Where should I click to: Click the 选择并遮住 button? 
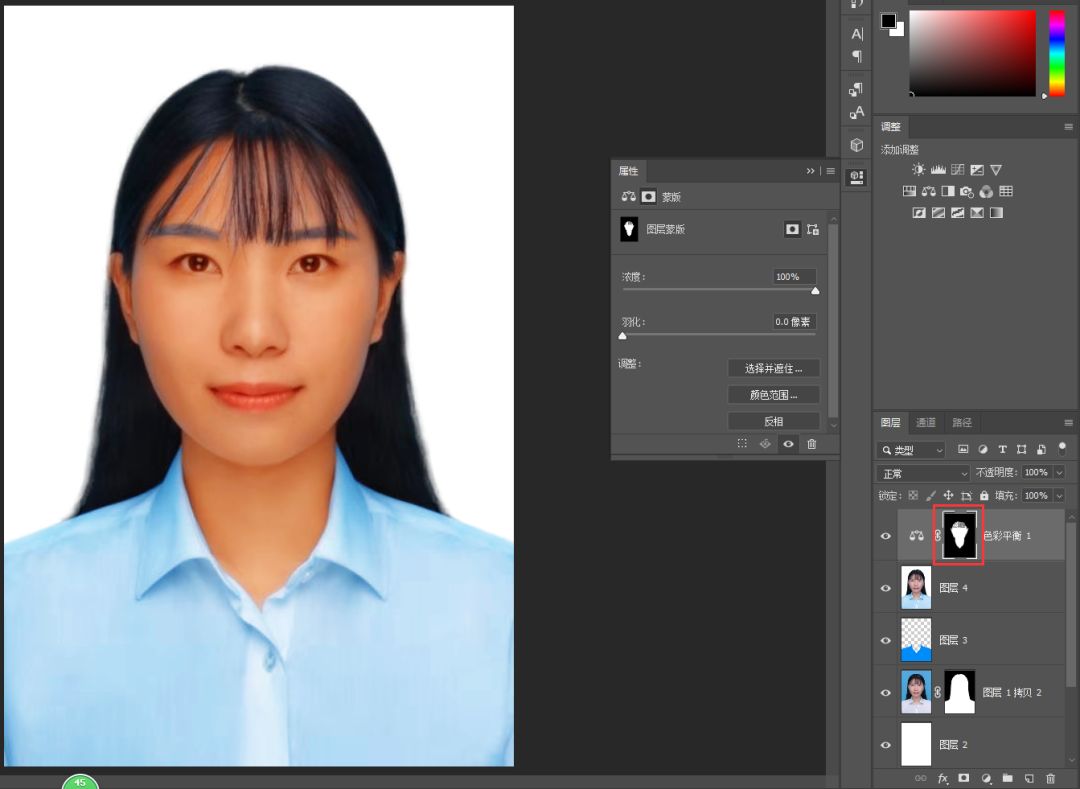pyautogui.click(x=773, y=368)
